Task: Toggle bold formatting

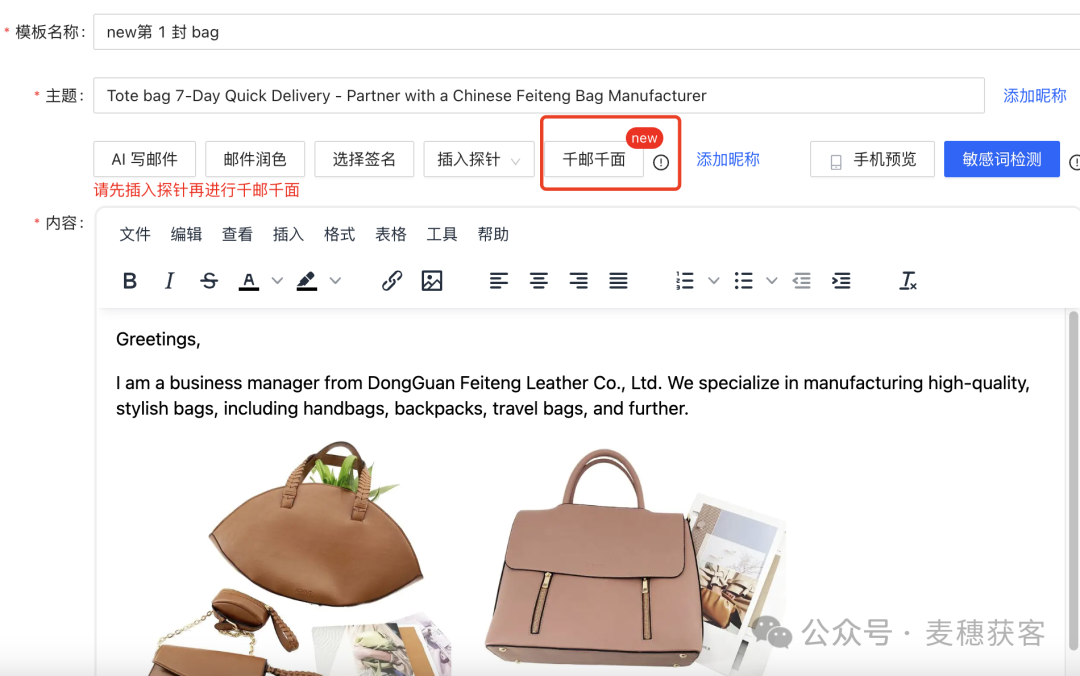Action: [129, 281]
